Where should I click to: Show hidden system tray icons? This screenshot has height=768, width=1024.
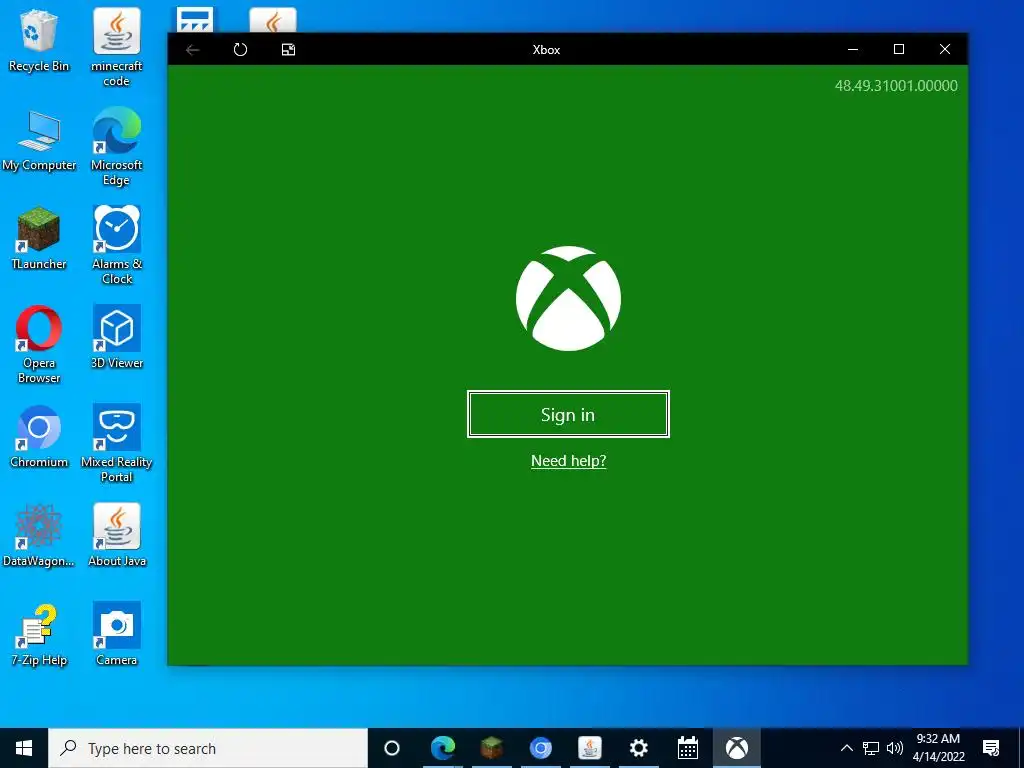(x=846, y=748)
